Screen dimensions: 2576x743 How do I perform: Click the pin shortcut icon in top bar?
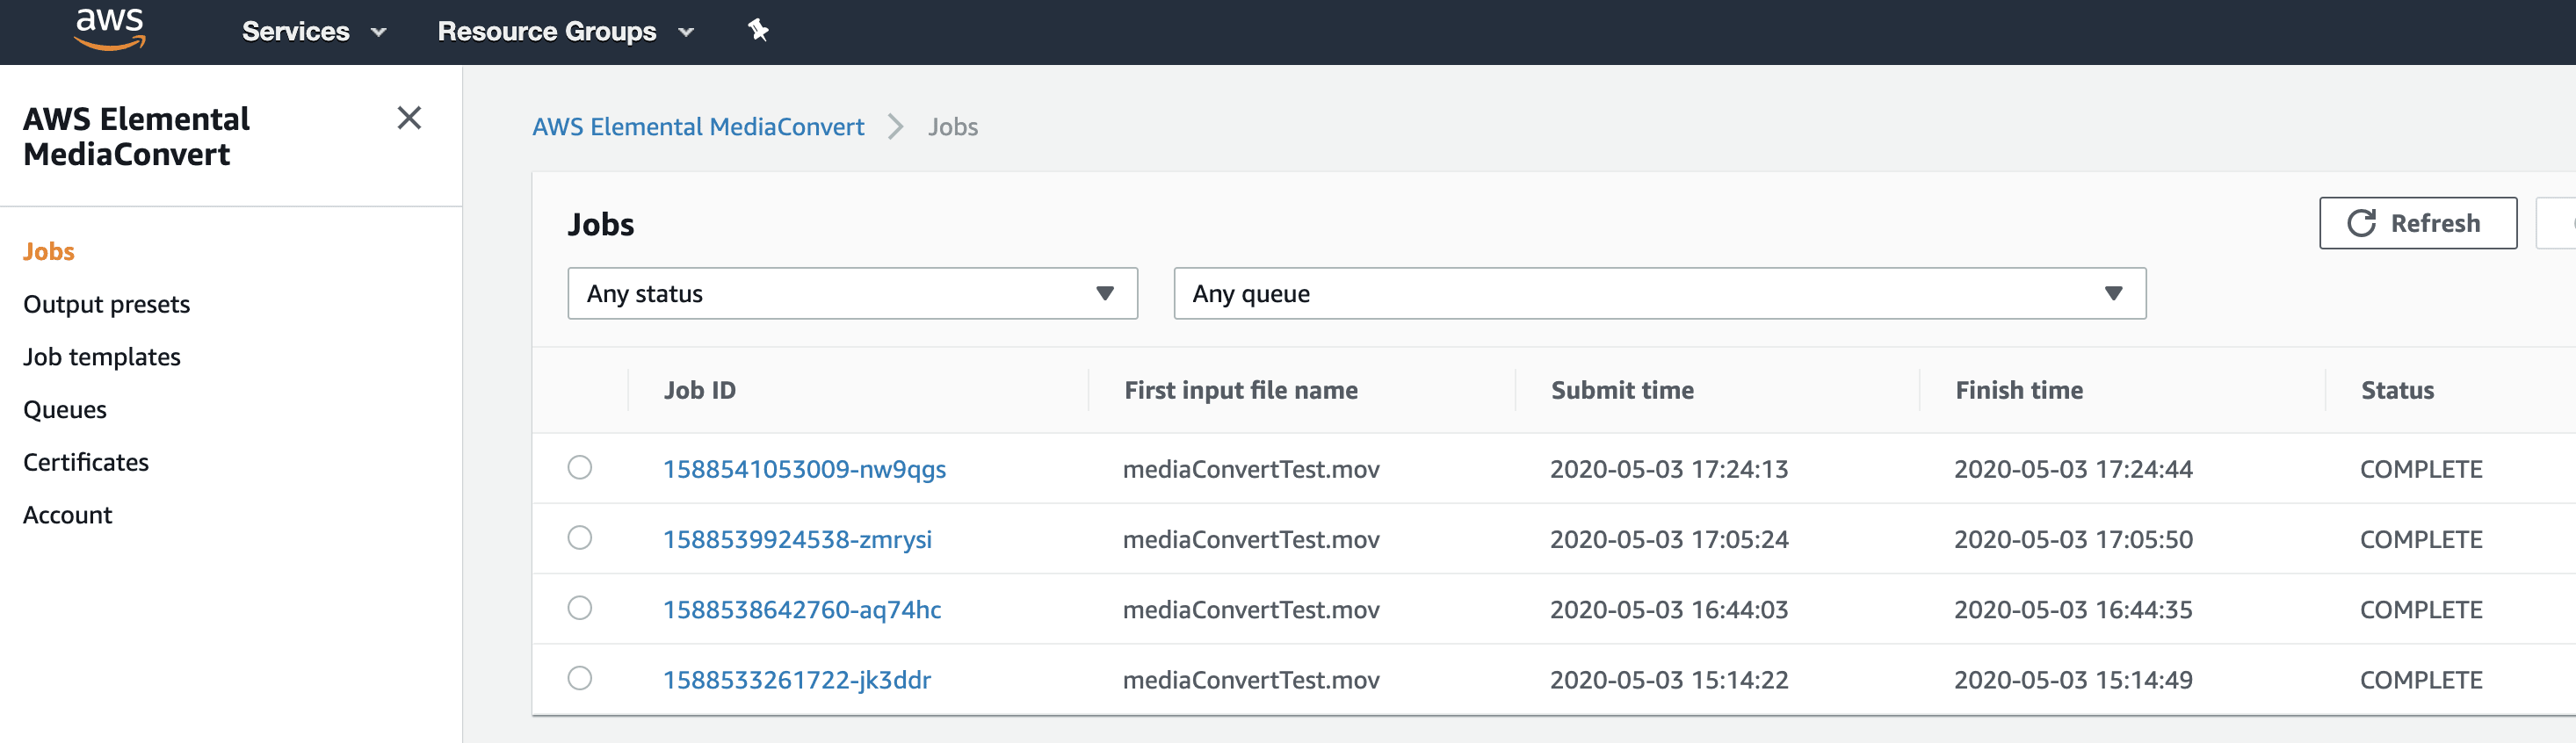tap(758, 31)
